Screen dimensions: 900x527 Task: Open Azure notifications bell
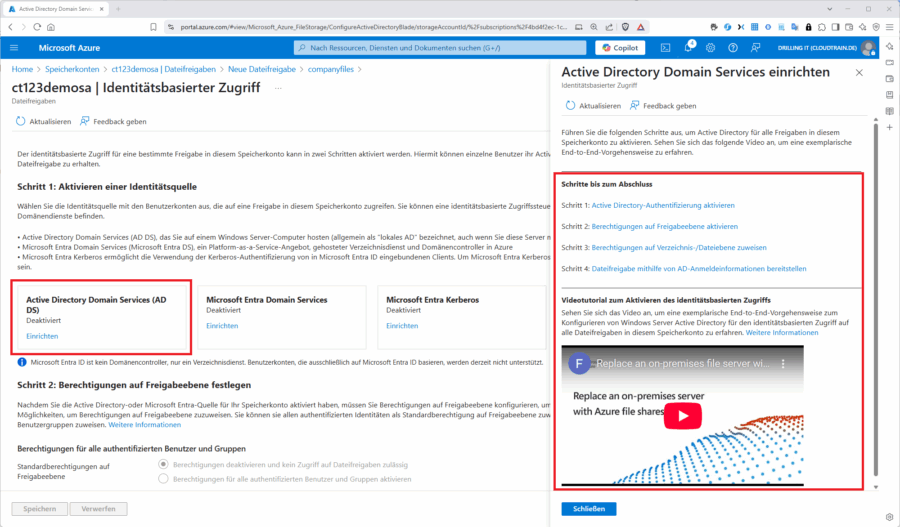688,48
